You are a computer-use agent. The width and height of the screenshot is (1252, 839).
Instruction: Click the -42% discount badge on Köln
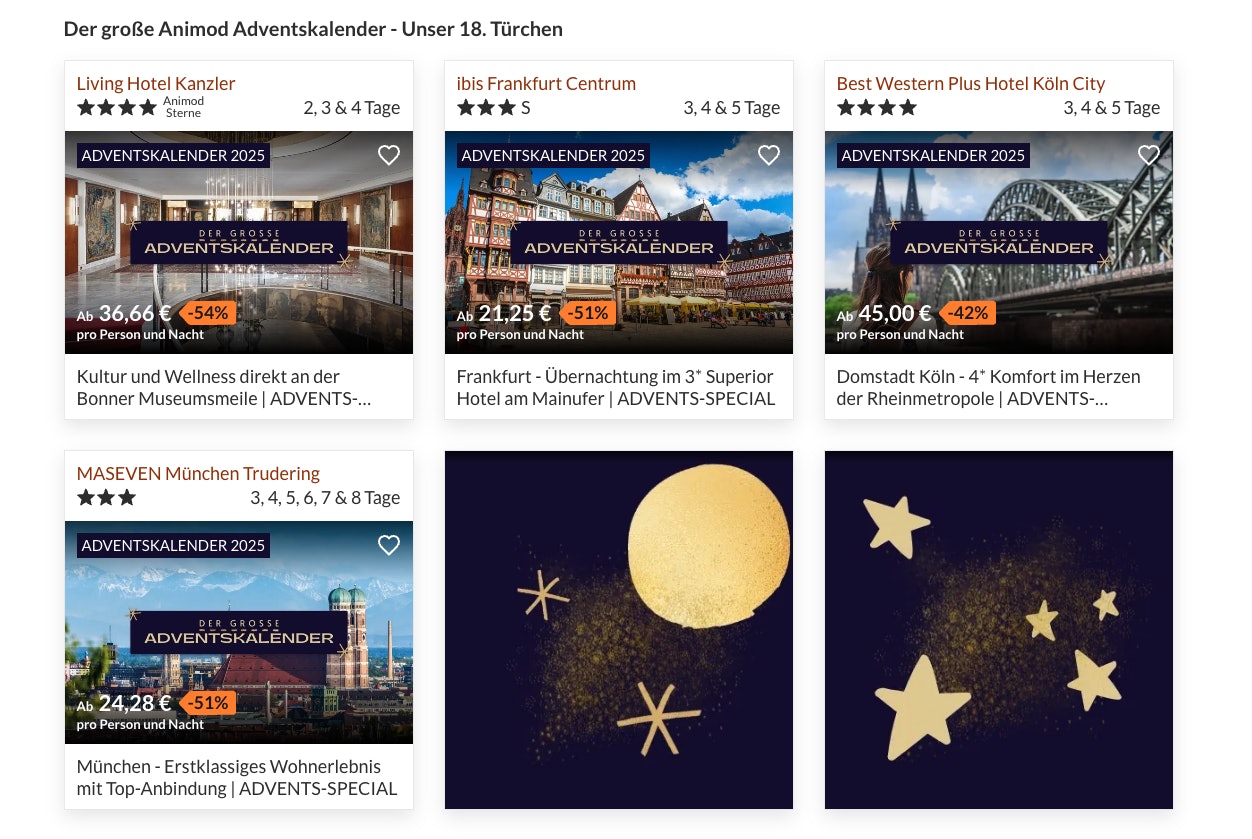pos(967,313)
